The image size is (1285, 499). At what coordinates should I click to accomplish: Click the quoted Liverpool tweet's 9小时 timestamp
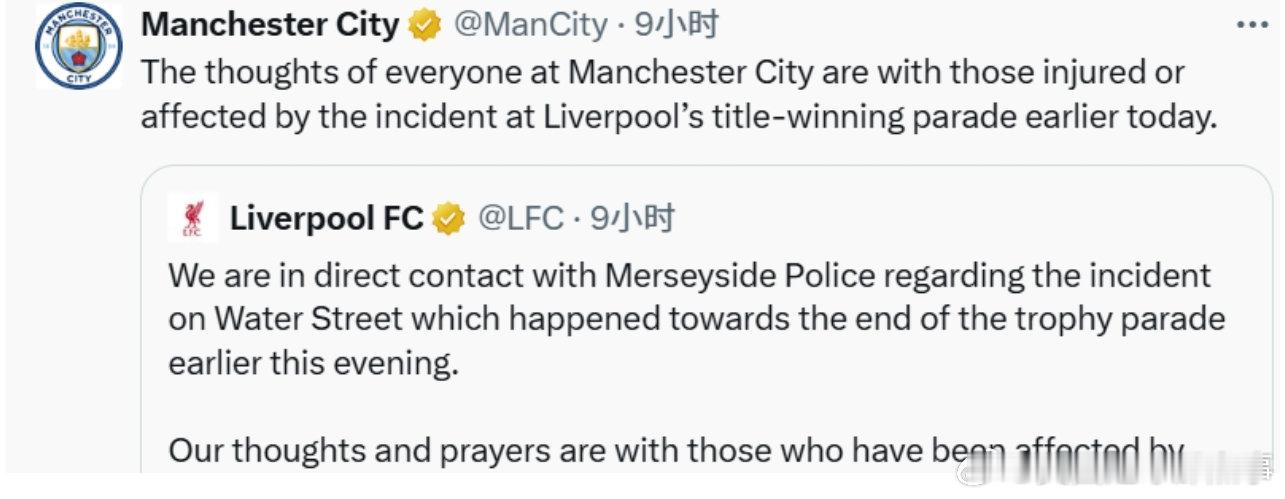pyautogui.click(x=633, y=218)
